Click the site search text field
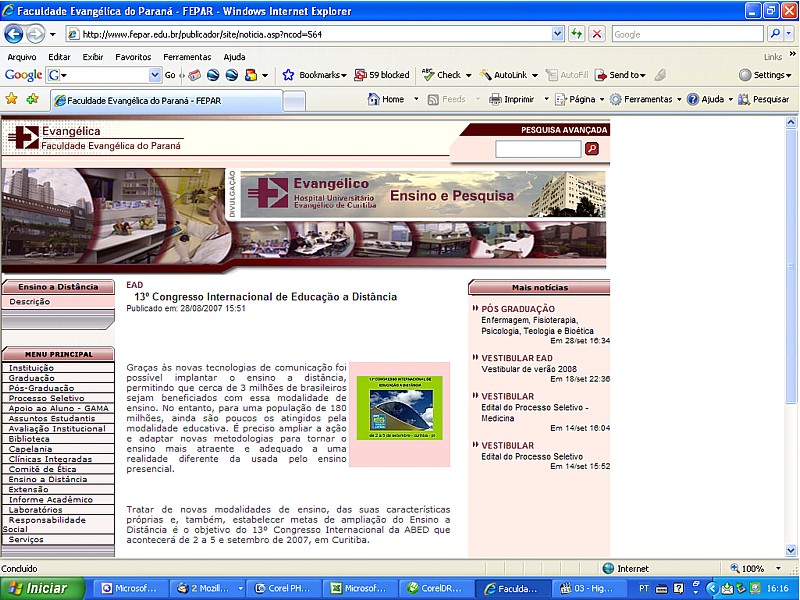Viewport: 800px width, 600px height. (x=538, y=148)
